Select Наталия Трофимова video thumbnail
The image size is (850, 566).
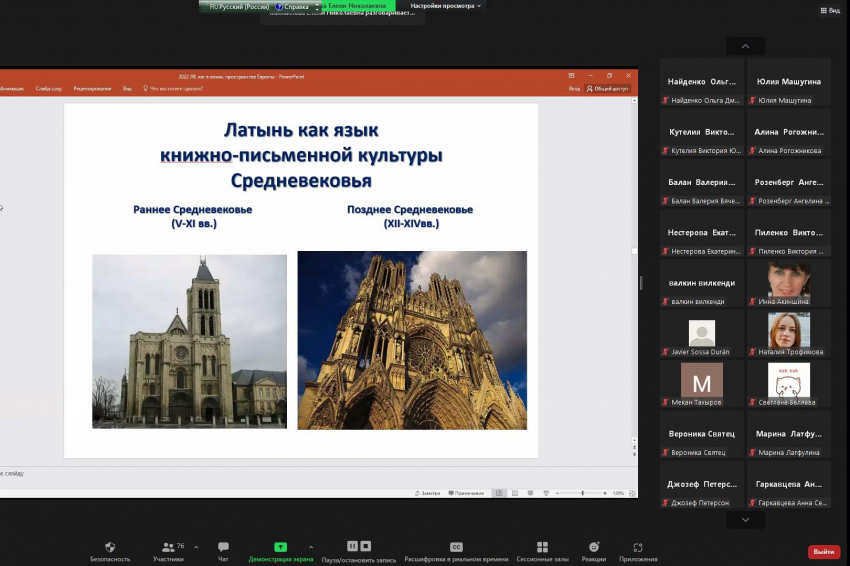pos(789,333)
